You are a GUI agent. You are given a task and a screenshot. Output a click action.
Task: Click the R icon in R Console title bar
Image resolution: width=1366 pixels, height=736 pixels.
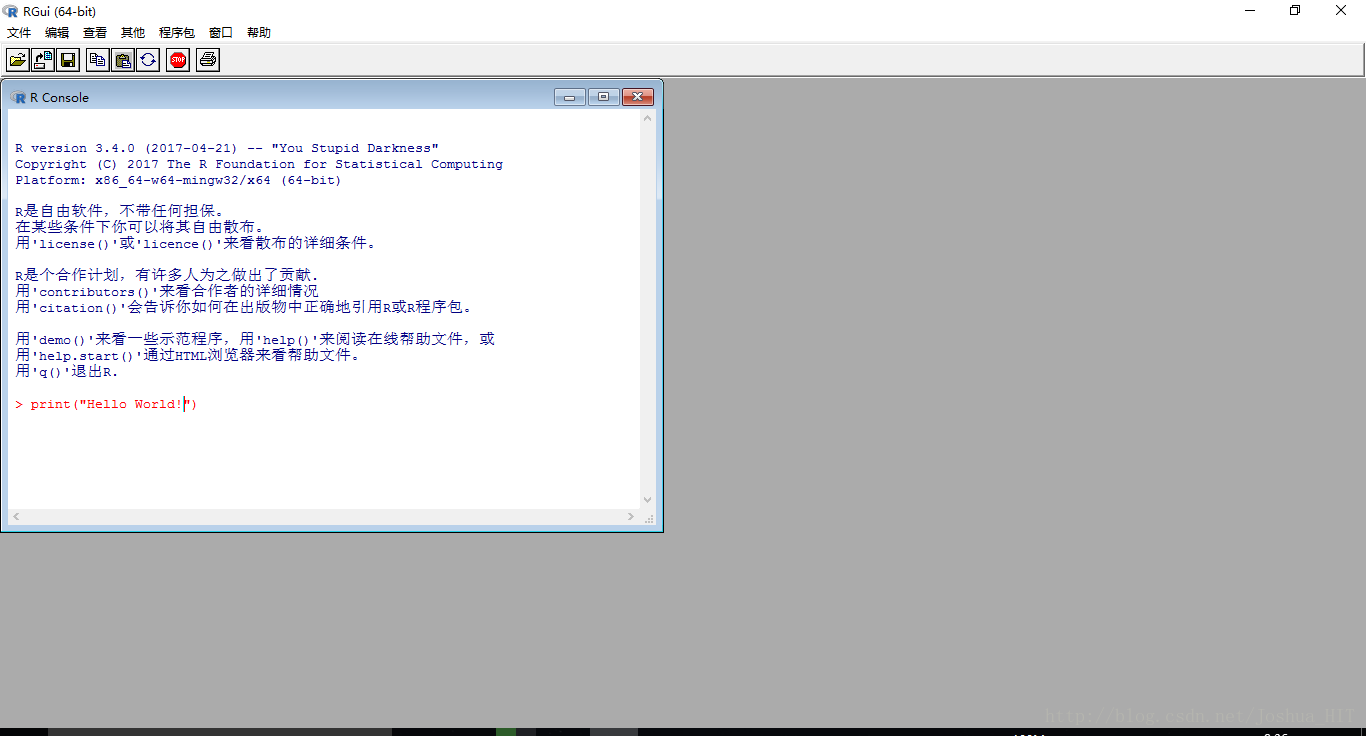click(18, 97)
